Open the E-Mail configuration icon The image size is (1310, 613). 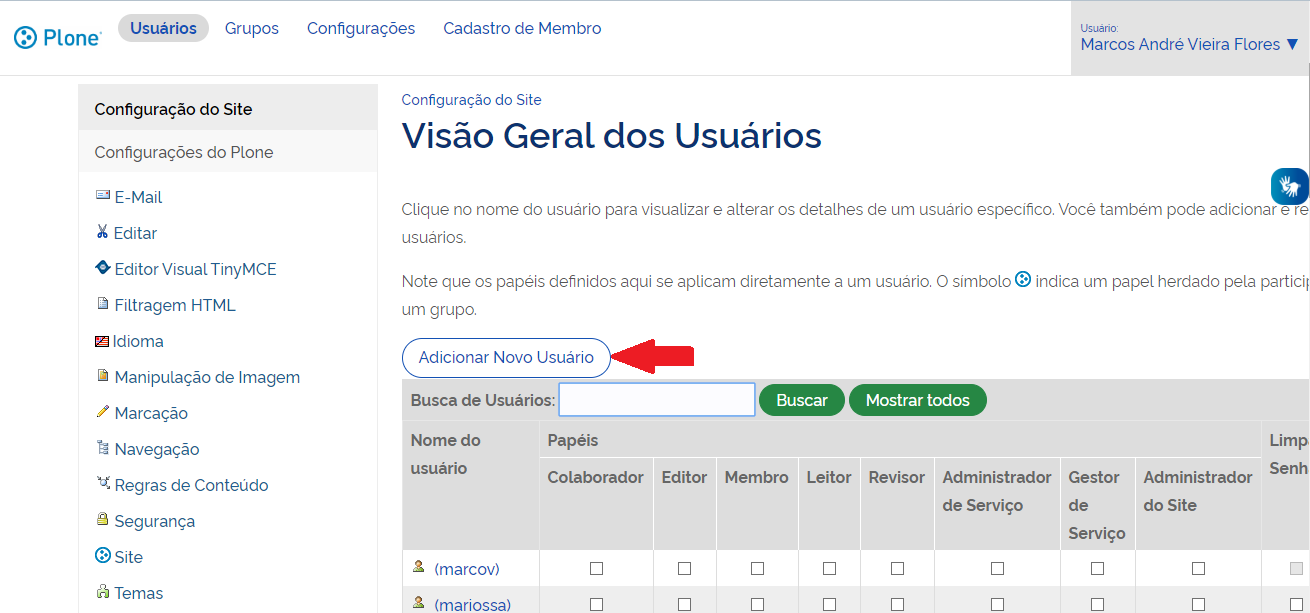click(103, 196)
